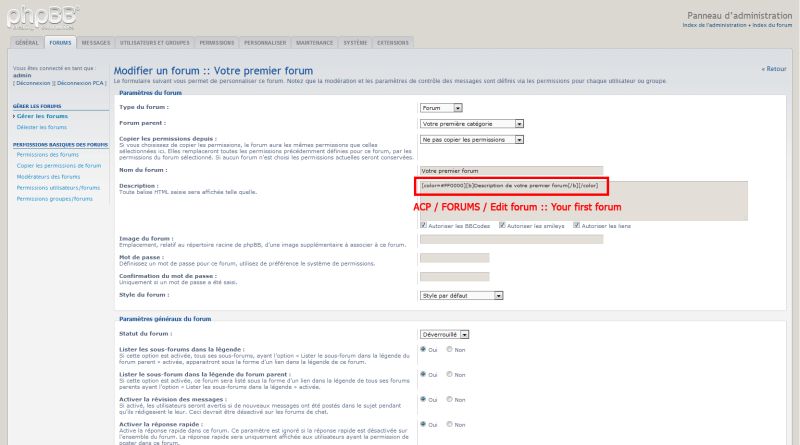The image size is (800, 445).
Task: Open the Extensions tab
Action: tap(393, 43)
